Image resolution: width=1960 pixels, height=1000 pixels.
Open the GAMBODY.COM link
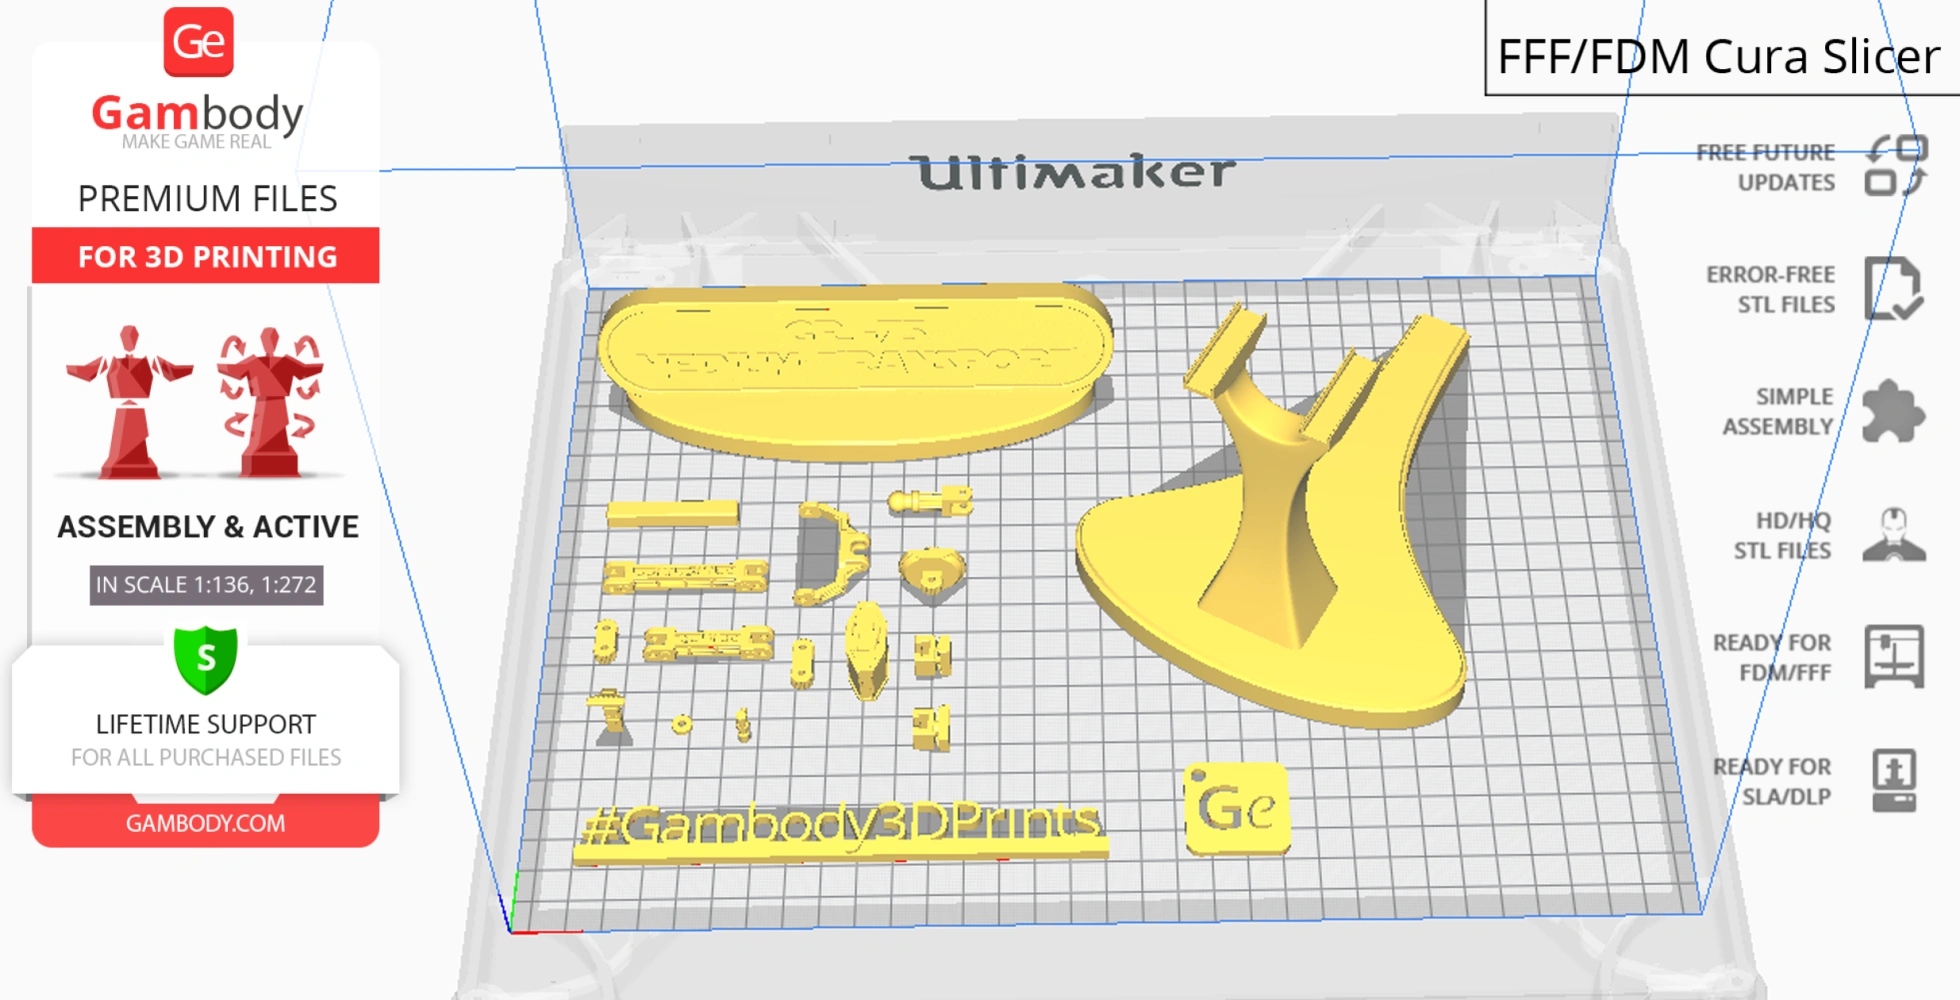pyautogui.click(x=205, y=822)
